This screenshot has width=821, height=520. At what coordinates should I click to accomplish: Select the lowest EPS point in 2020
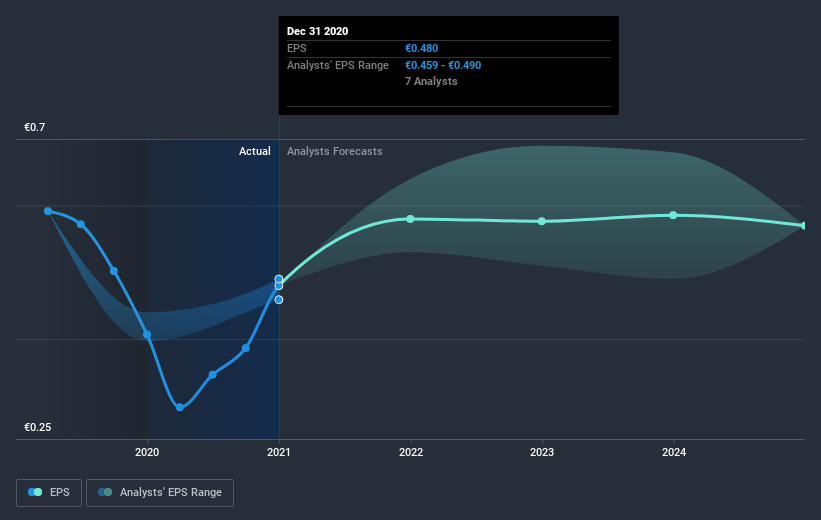[x=180, y=407]
